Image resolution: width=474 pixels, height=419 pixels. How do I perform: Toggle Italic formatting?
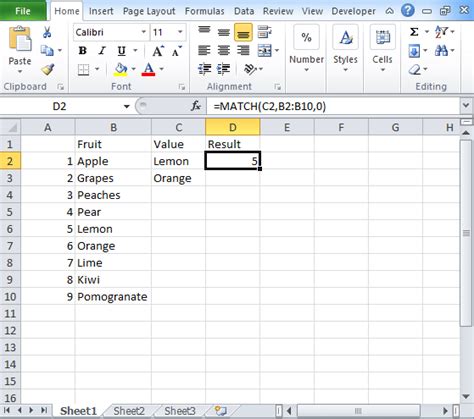(102, 51)
